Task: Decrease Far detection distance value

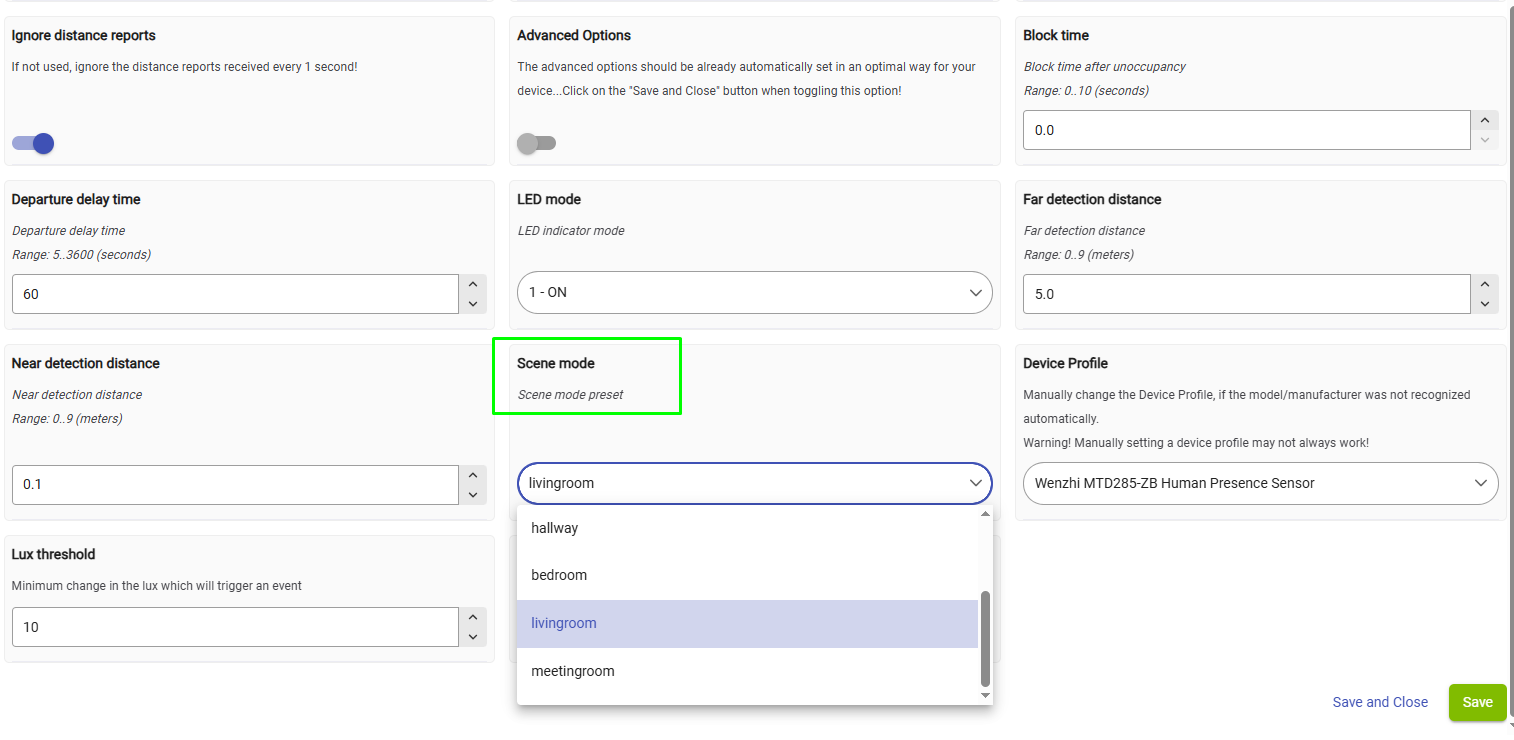Action: [x=1485, y=304]
